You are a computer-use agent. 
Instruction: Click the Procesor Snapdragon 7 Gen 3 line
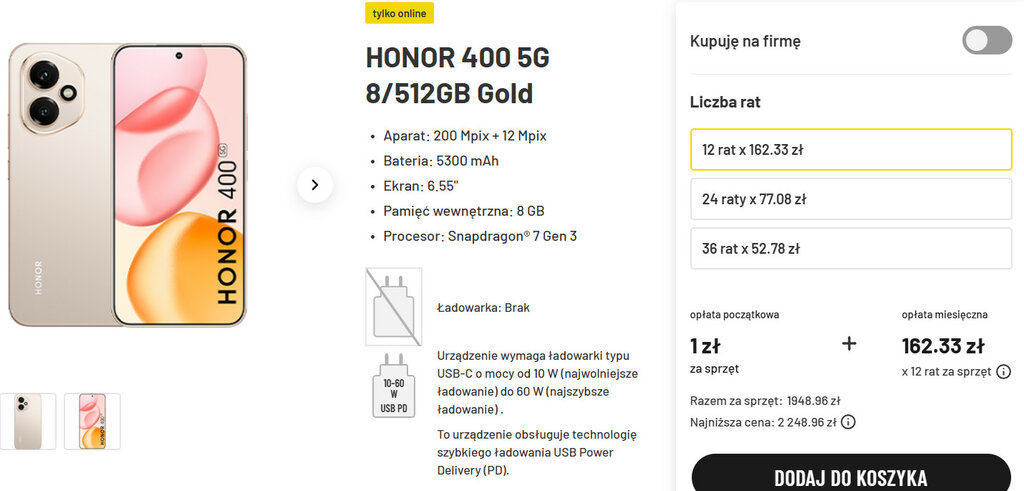click(480, 237)
